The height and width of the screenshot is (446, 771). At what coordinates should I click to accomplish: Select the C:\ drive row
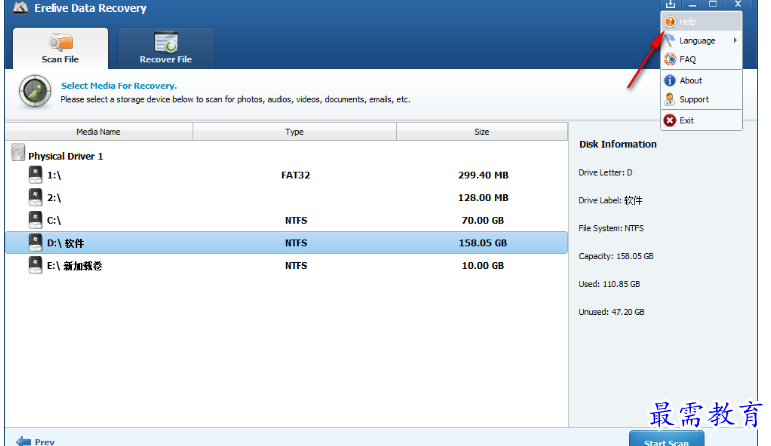point(287,220)
